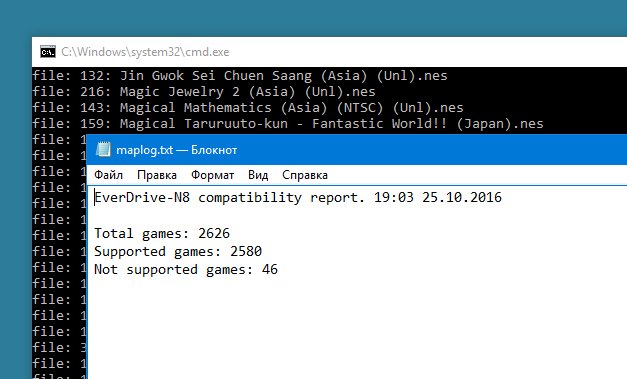Click the cmd.exe window icon
Screen dimensions: 627x379
point(48,52)
